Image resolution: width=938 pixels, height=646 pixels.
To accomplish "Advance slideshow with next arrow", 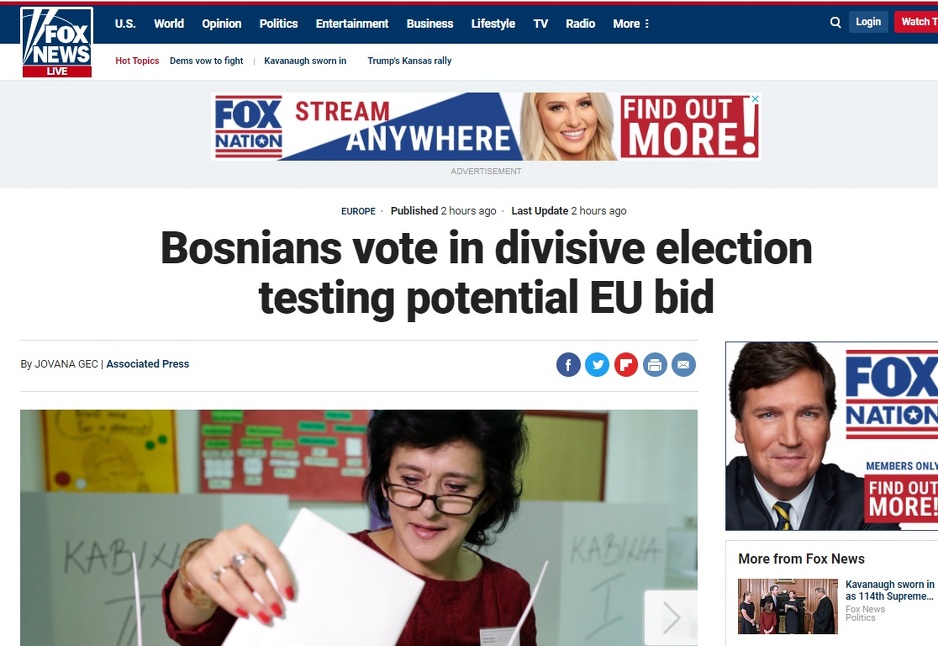I will pyautogui.click(x=671, y=617).
